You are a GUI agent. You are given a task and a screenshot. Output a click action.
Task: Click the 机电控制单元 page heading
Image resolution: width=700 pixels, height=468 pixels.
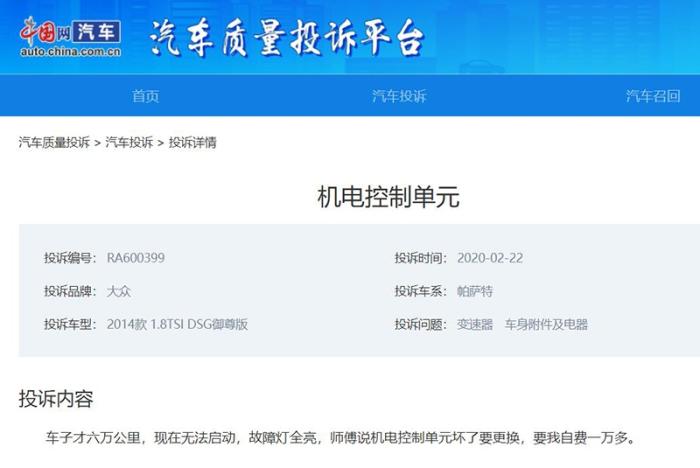coord(388,197)
